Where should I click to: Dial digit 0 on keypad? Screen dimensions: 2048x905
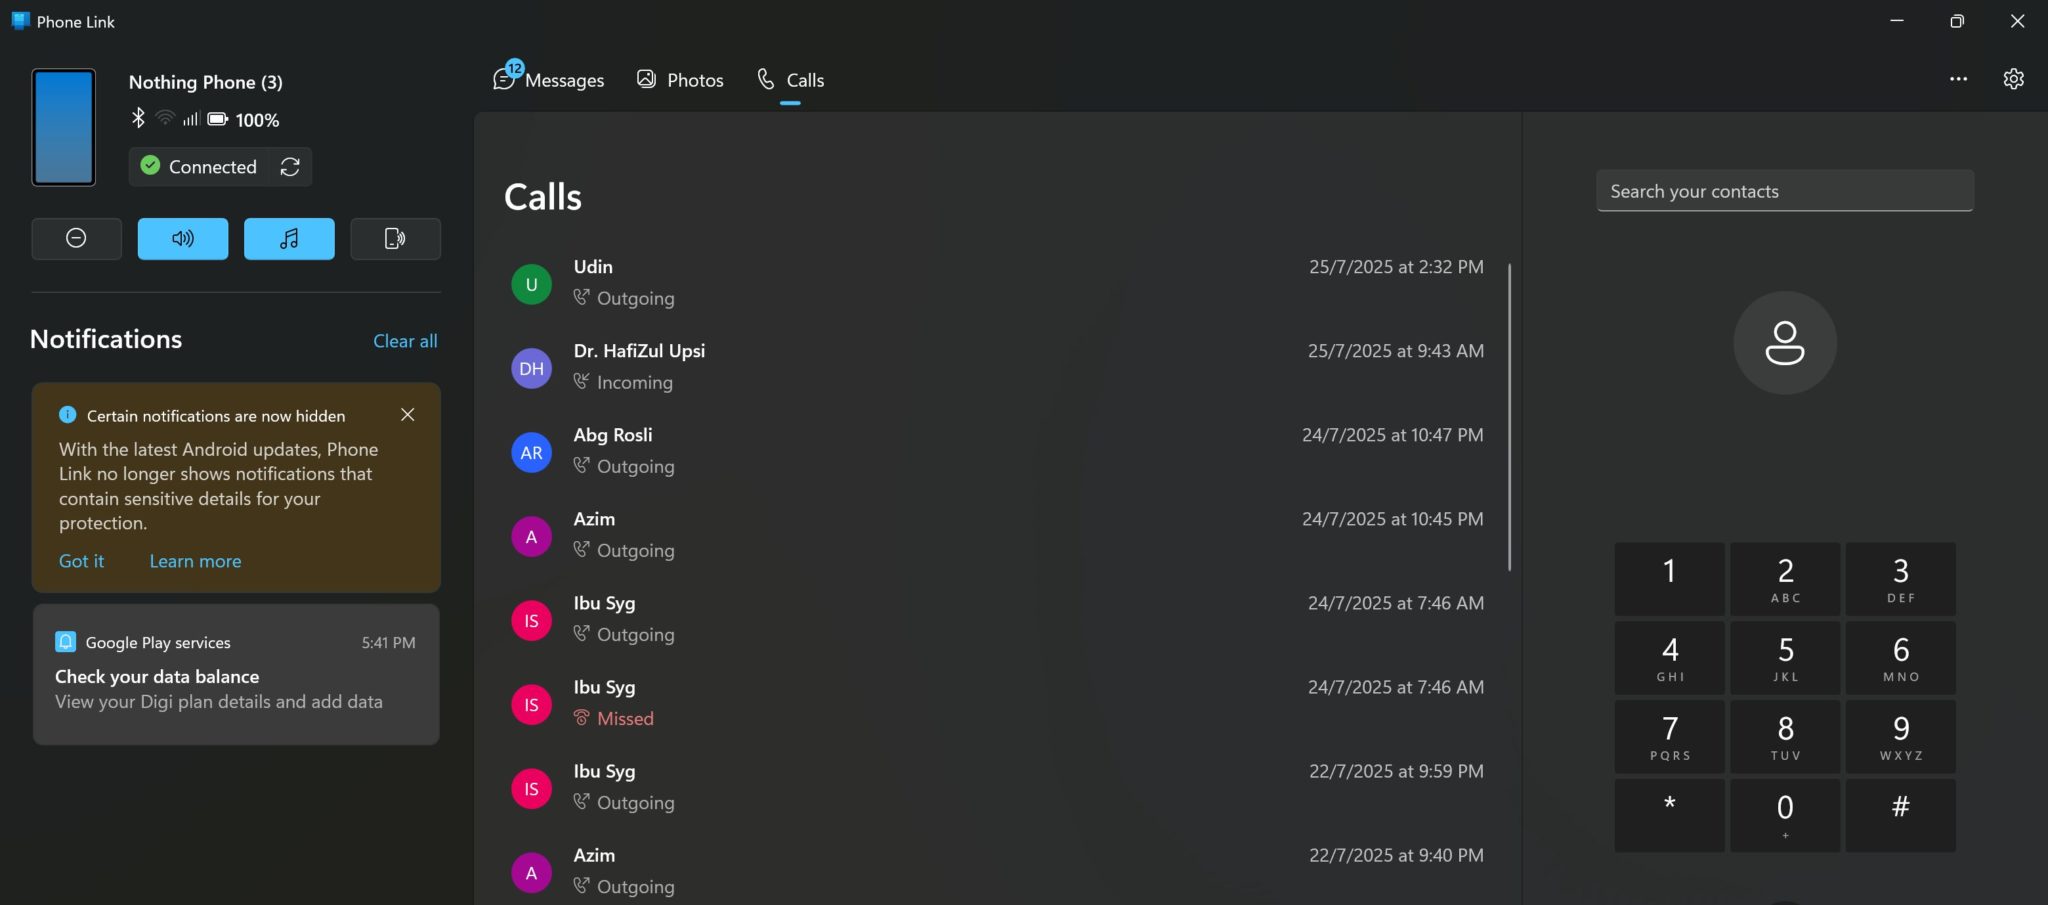[1785, 816]
